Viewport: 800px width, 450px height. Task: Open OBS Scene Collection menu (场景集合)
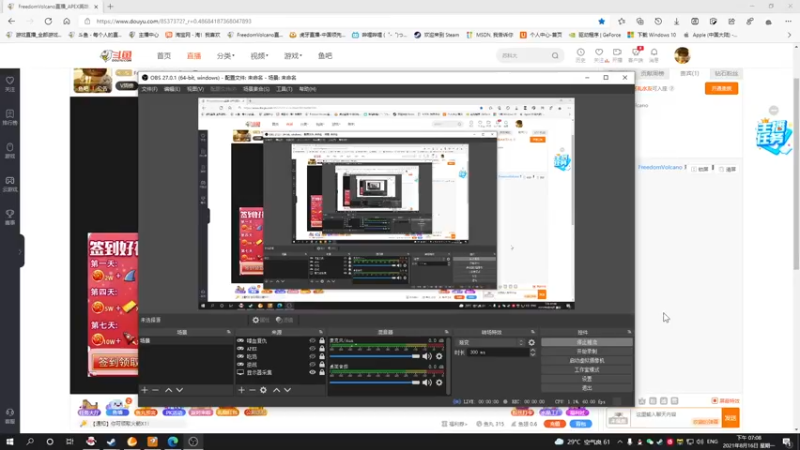click(256, 89)
